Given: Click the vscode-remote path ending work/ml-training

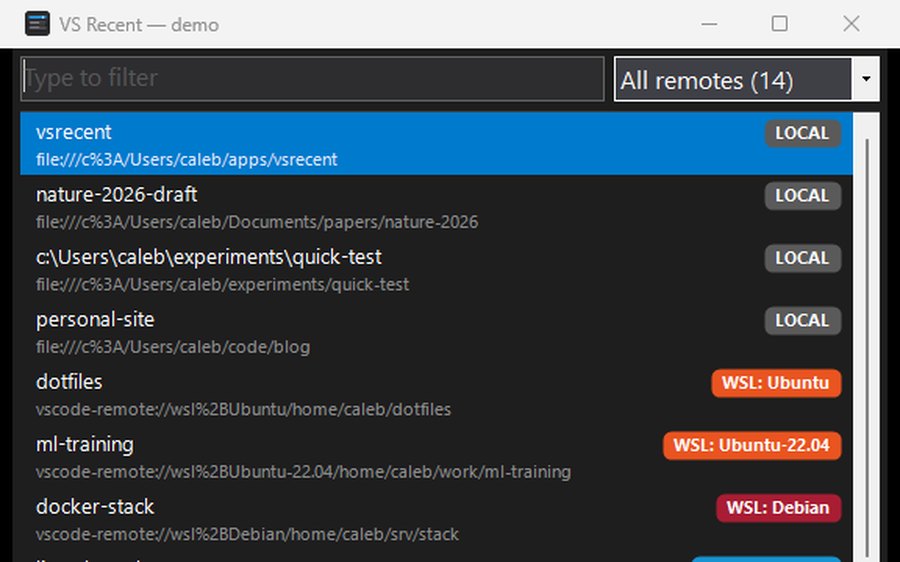Looking at the screenshot, I should click(x=303, y=472).
